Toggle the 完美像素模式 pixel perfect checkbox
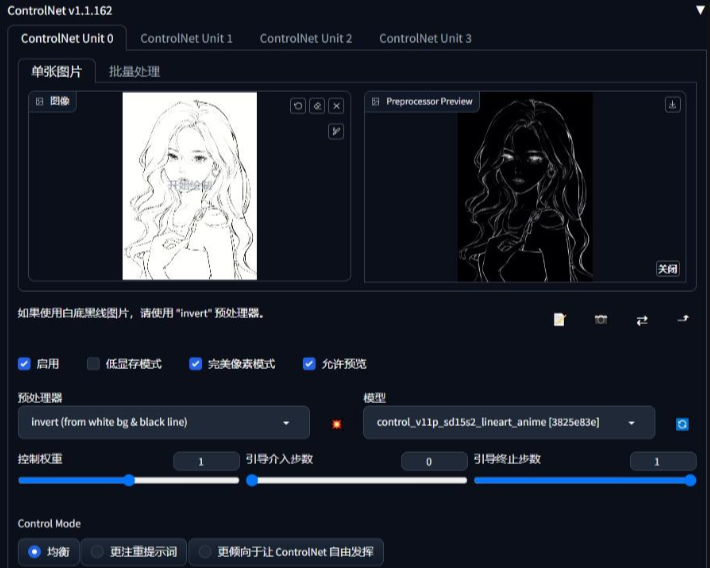 coord(195,364)
